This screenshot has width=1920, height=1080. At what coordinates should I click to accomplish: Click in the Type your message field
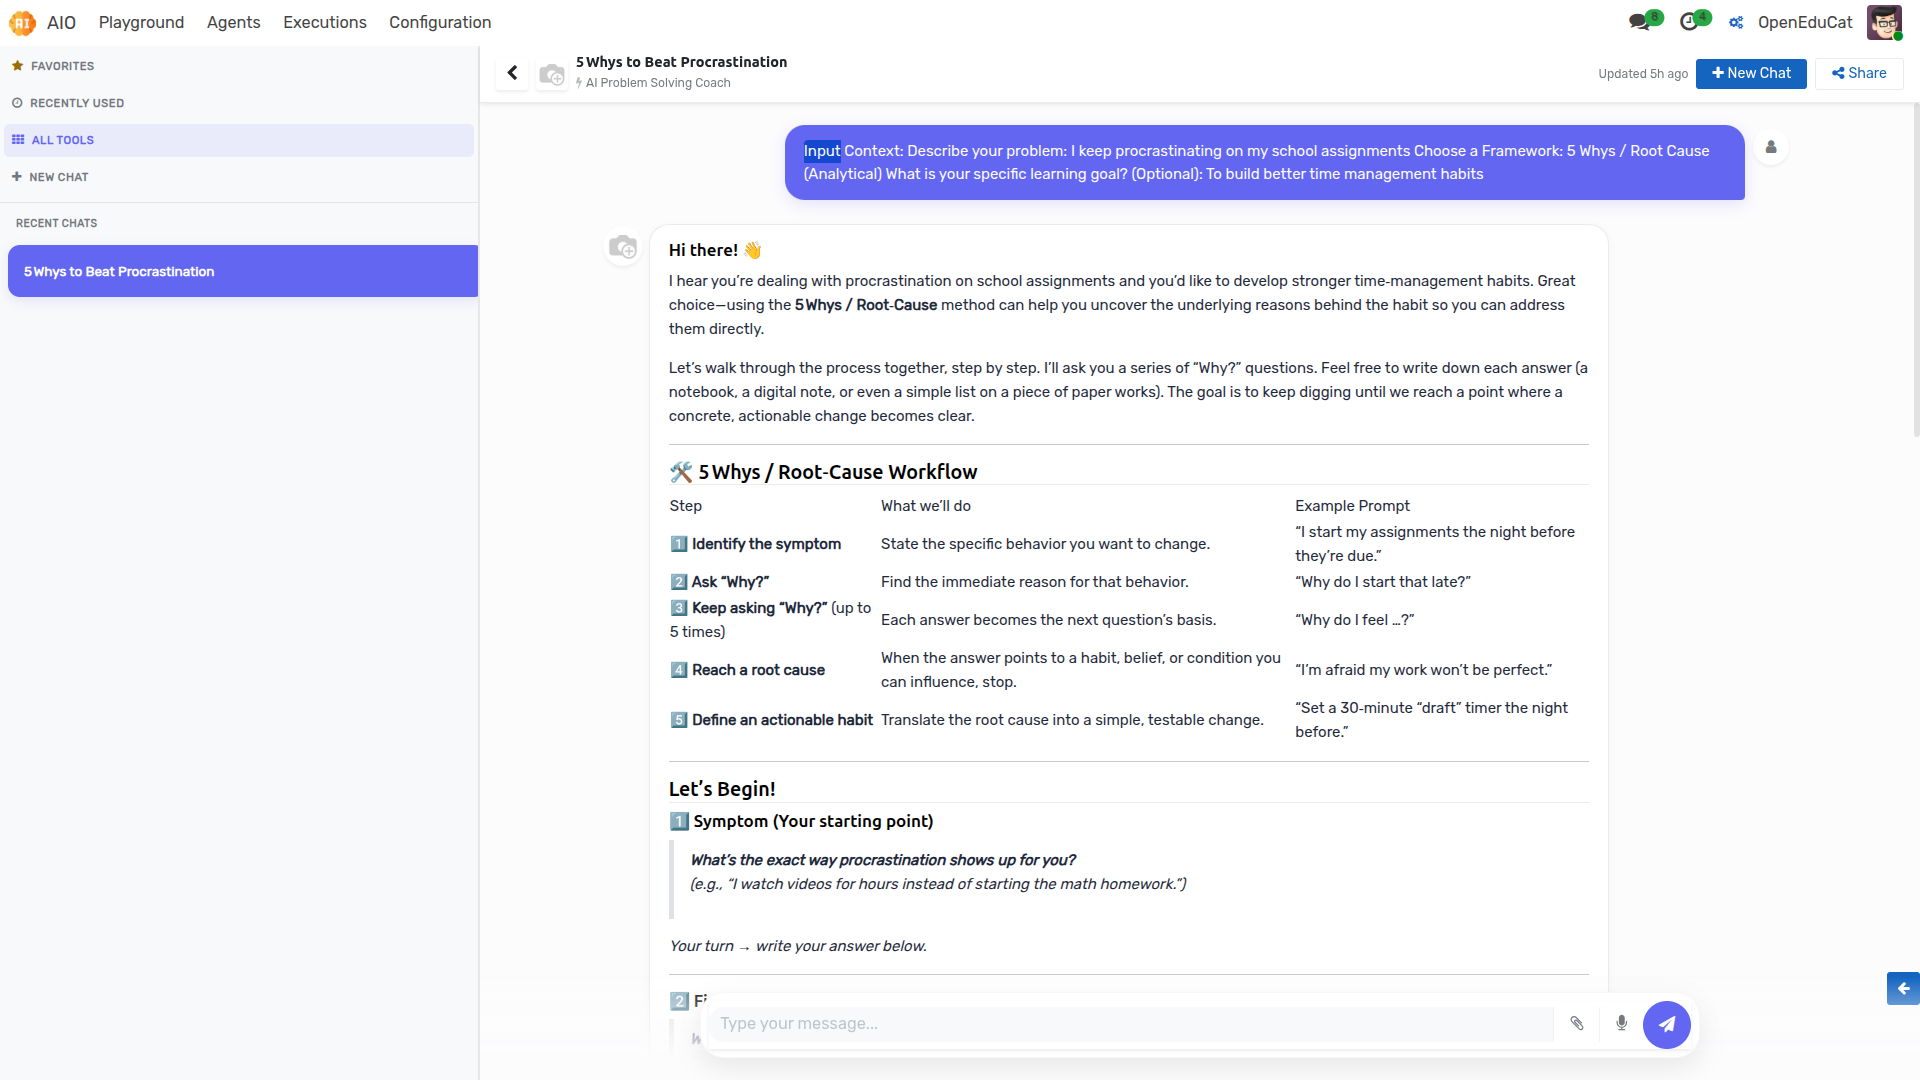tap(1130, 1023)
